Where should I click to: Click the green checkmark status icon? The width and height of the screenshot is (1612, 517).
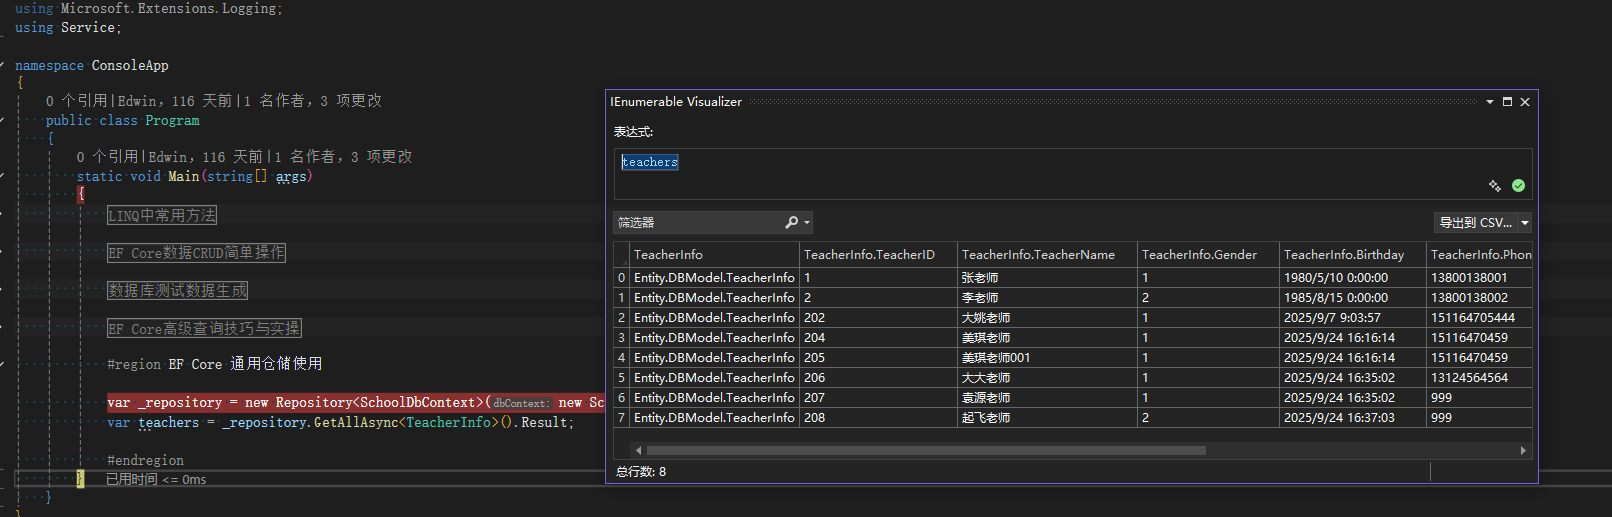pos(1518,186)
